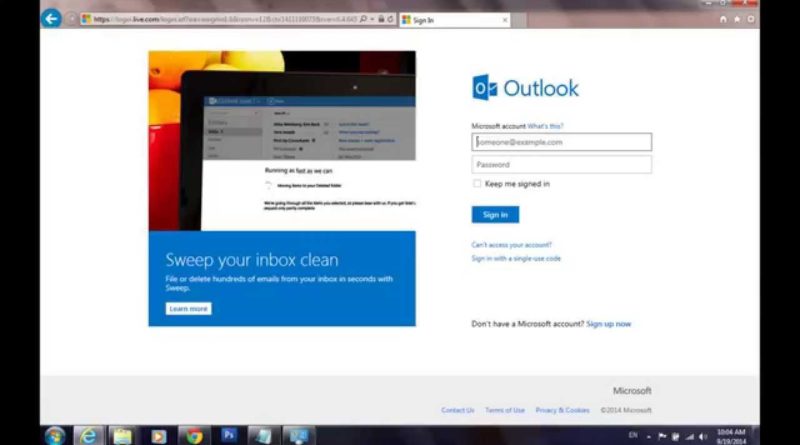The height and width of the screenshot is (445, 800).
Task: Click the browser back arrow button
Action: pyautogui.click(x=51, y=18)
